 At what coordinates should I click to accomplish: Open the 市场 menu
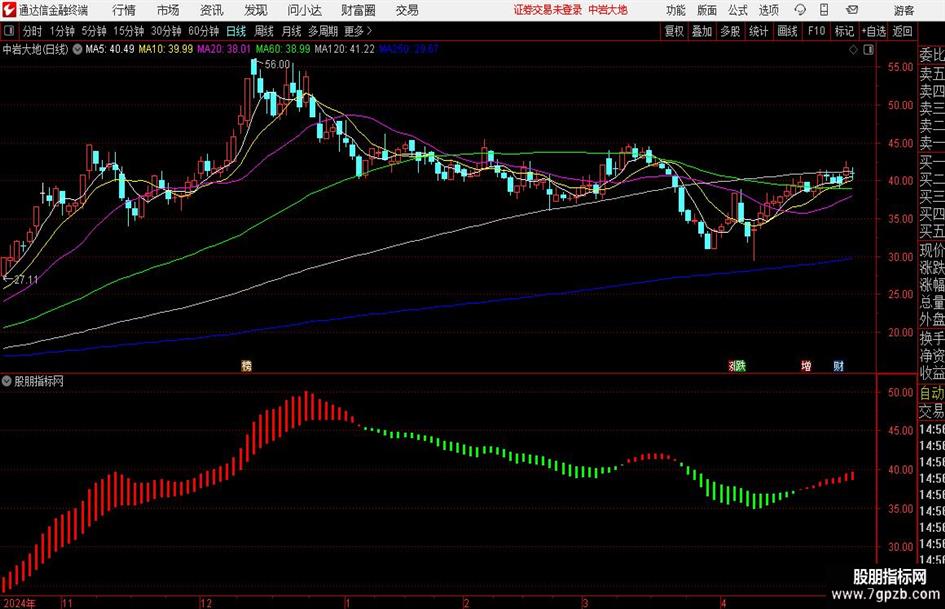click(168, 10)
